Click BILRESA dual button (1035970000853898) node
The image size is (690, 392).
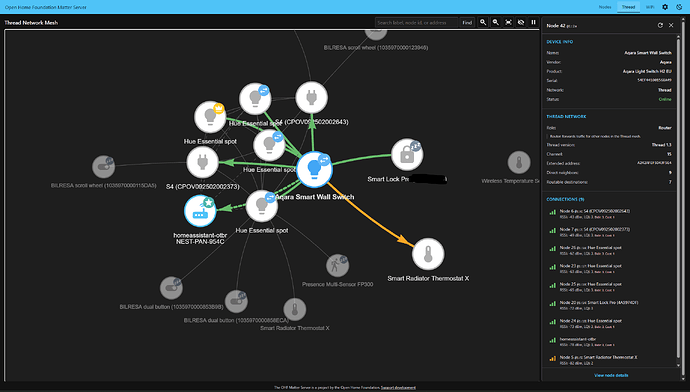pos(171,288)
